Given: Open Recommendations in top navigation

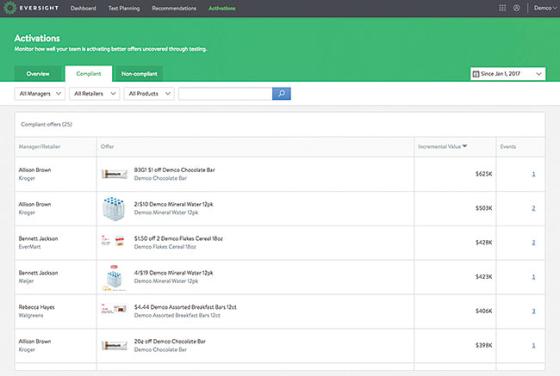Looking at the screenshot, I should [174, 8].
